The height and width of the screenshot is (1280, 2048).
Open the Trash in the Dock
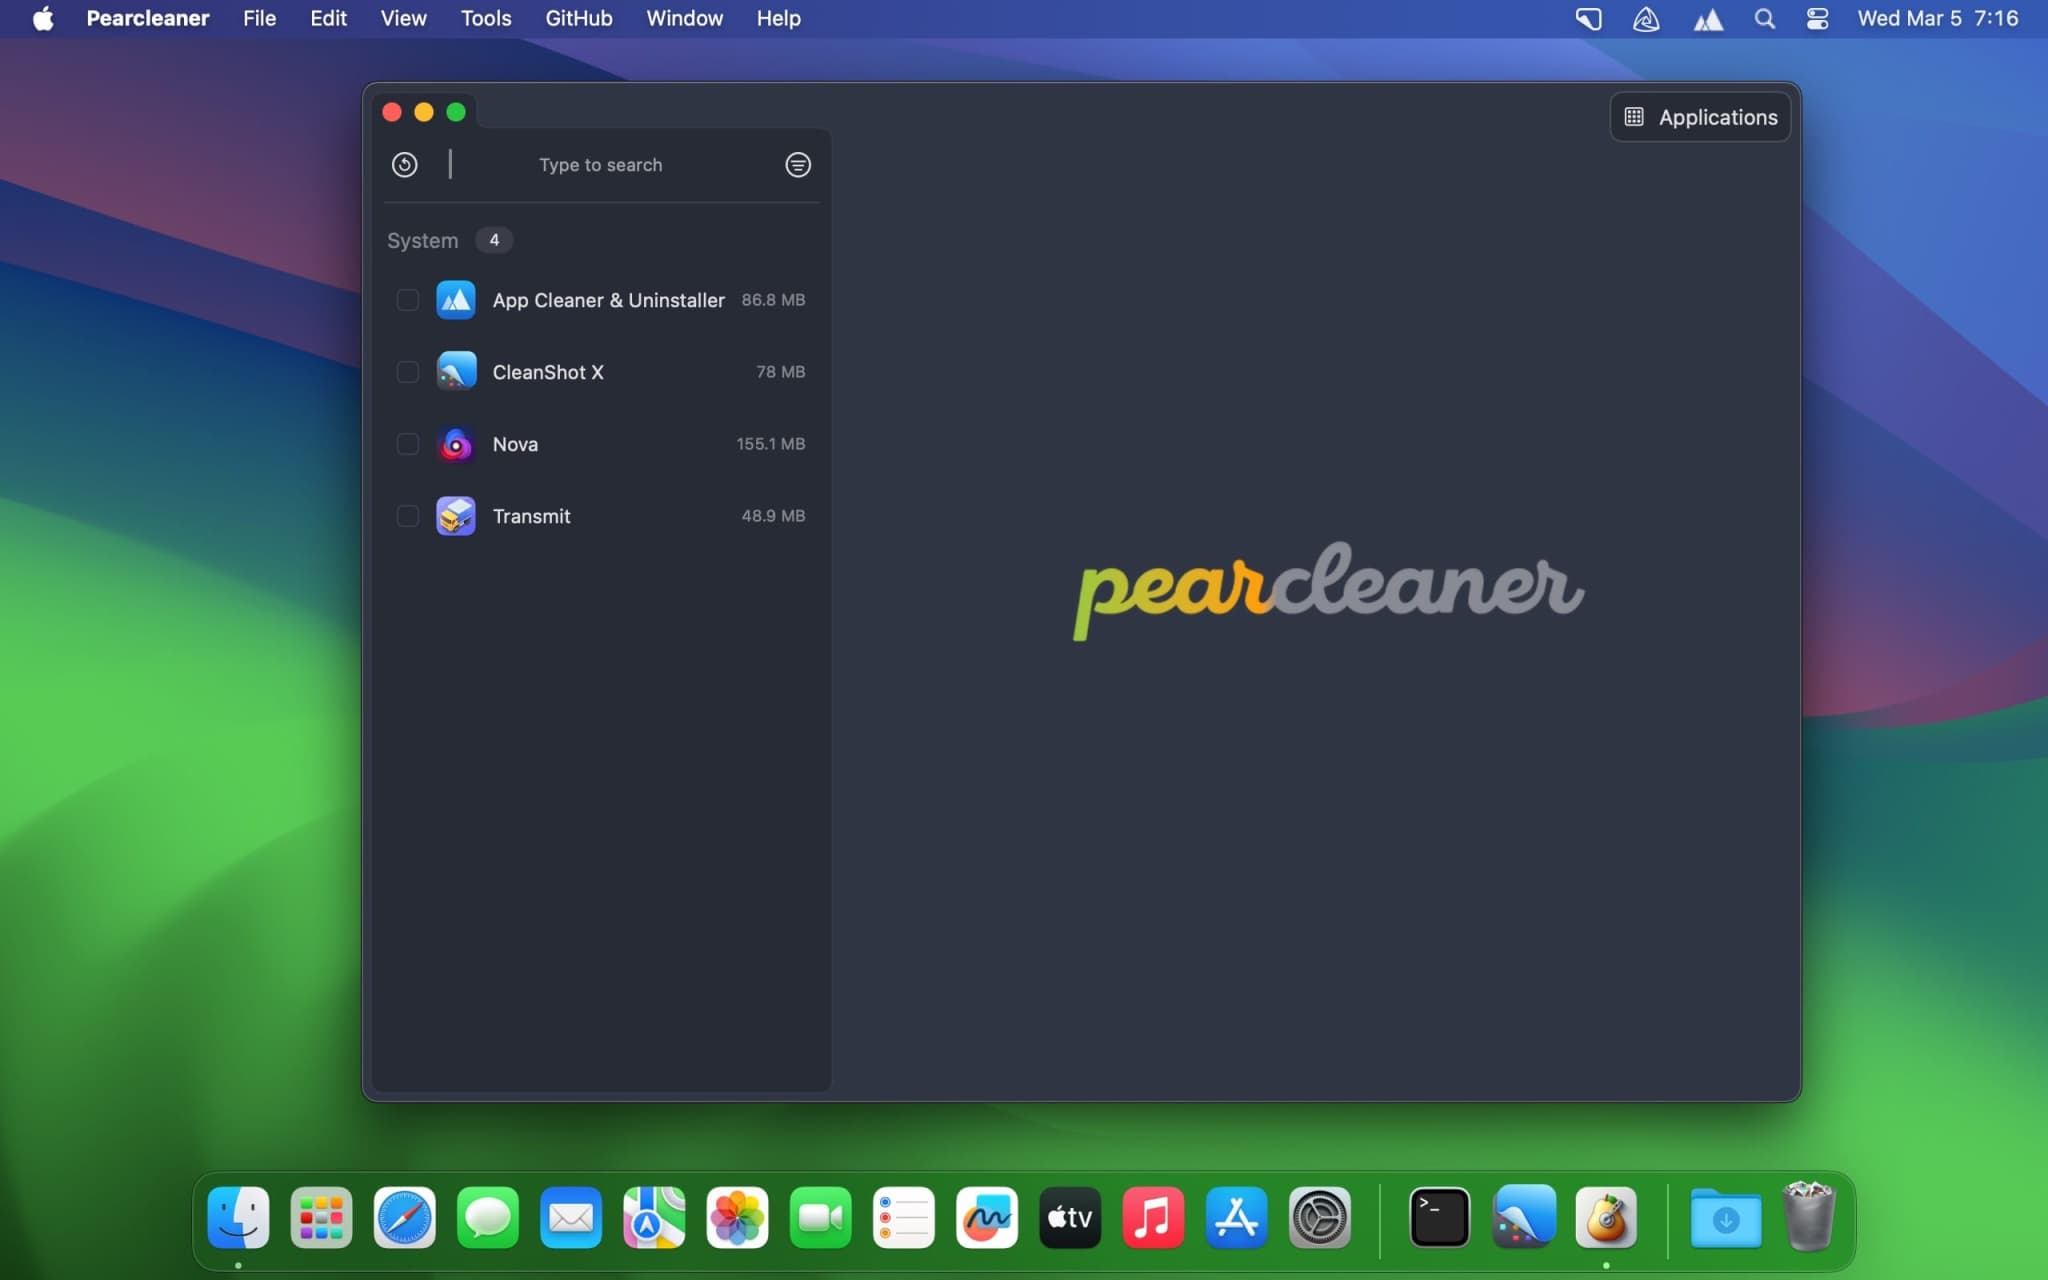click(x=1809, y=1217)
